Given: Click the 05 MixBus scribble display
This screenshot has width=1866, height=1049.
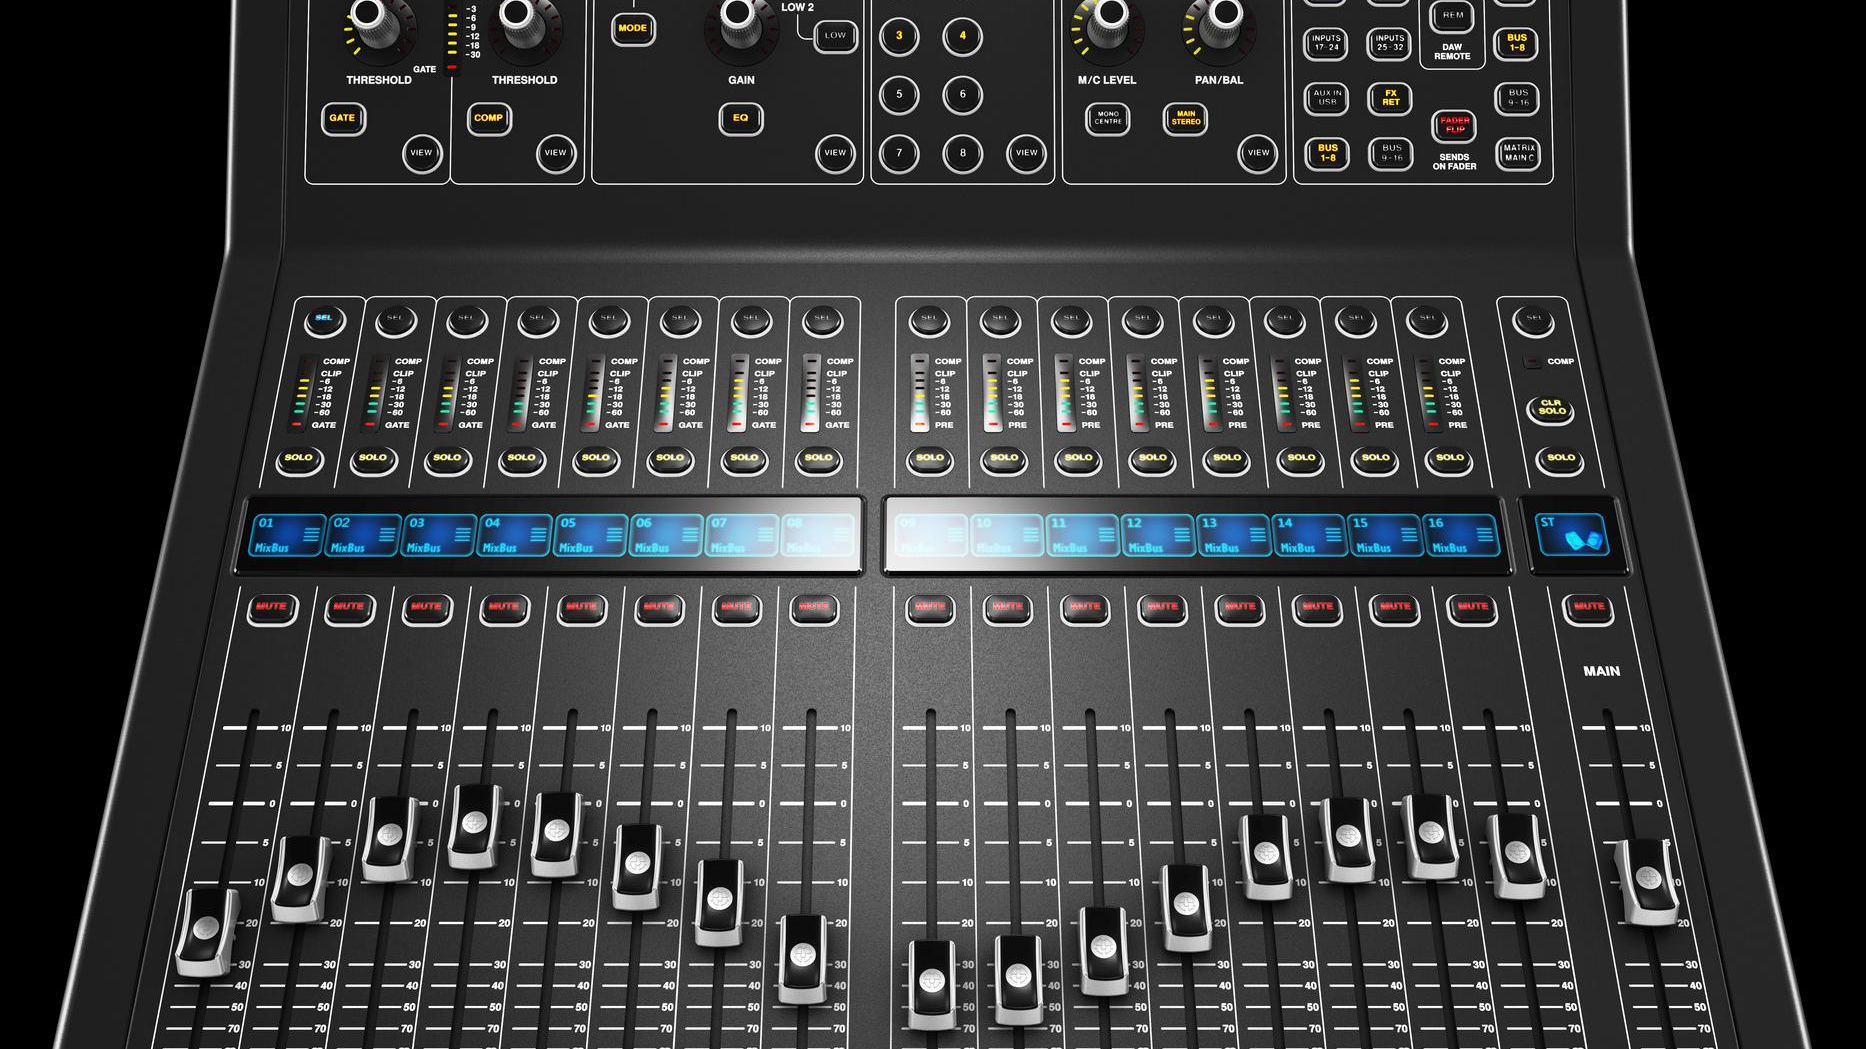Looking at the screenshot, I should pyautogui.click(x=590, y=535).
